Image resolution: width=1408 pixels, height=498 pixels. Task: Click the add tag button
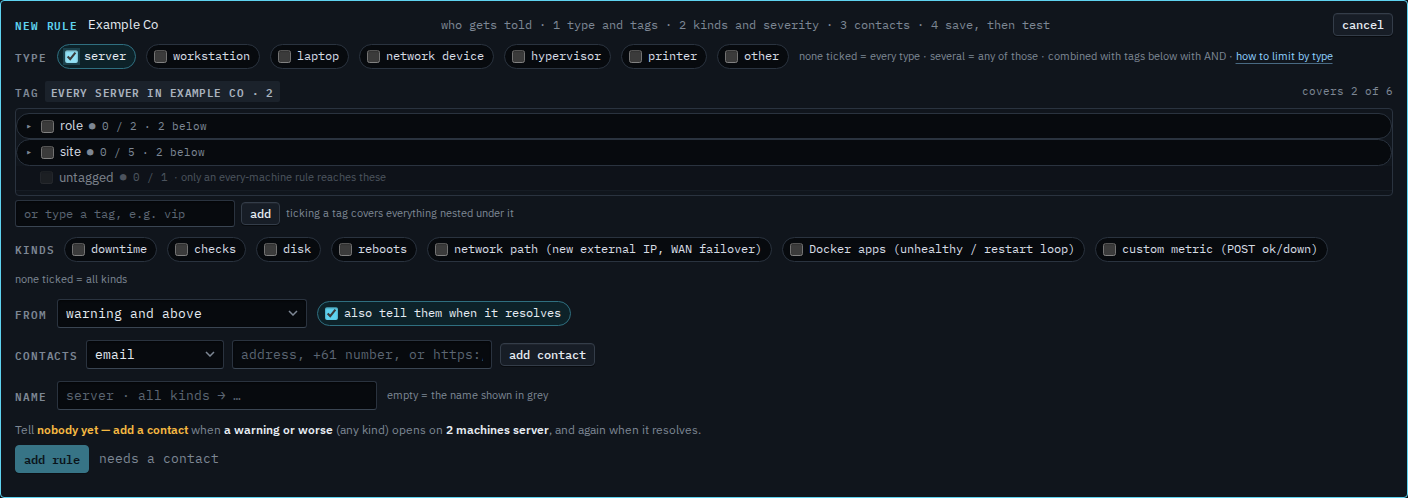tap(260, 214)
